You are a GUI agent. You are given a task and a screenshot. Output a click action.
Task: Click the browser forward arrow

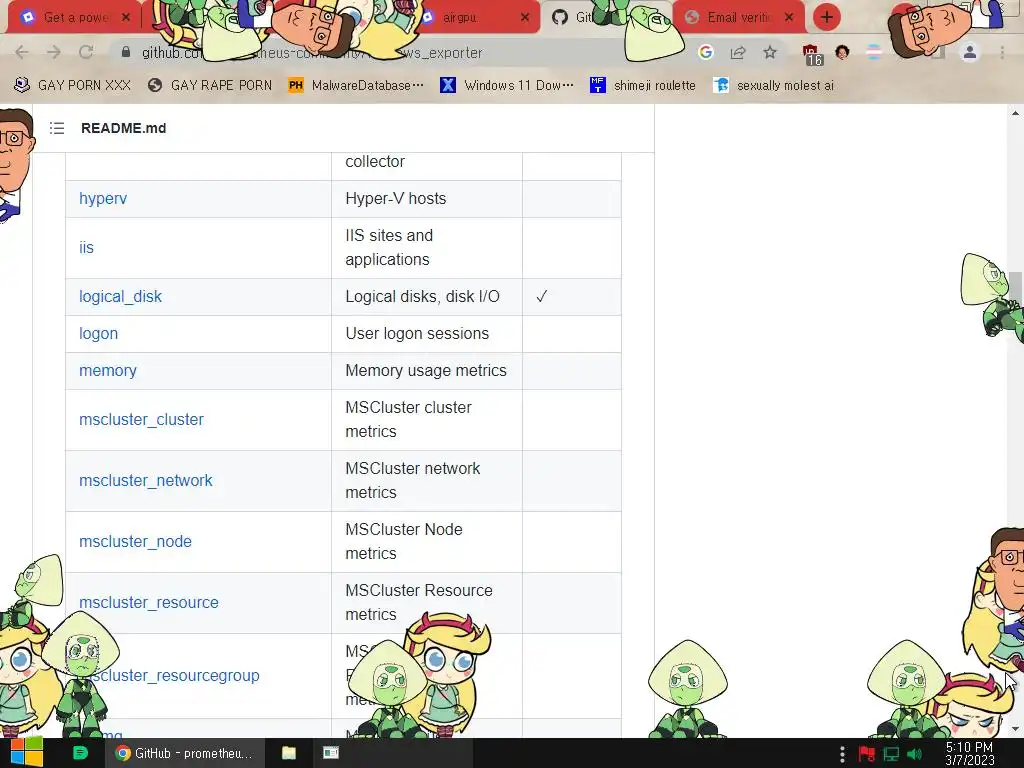[x=54, y=52]
